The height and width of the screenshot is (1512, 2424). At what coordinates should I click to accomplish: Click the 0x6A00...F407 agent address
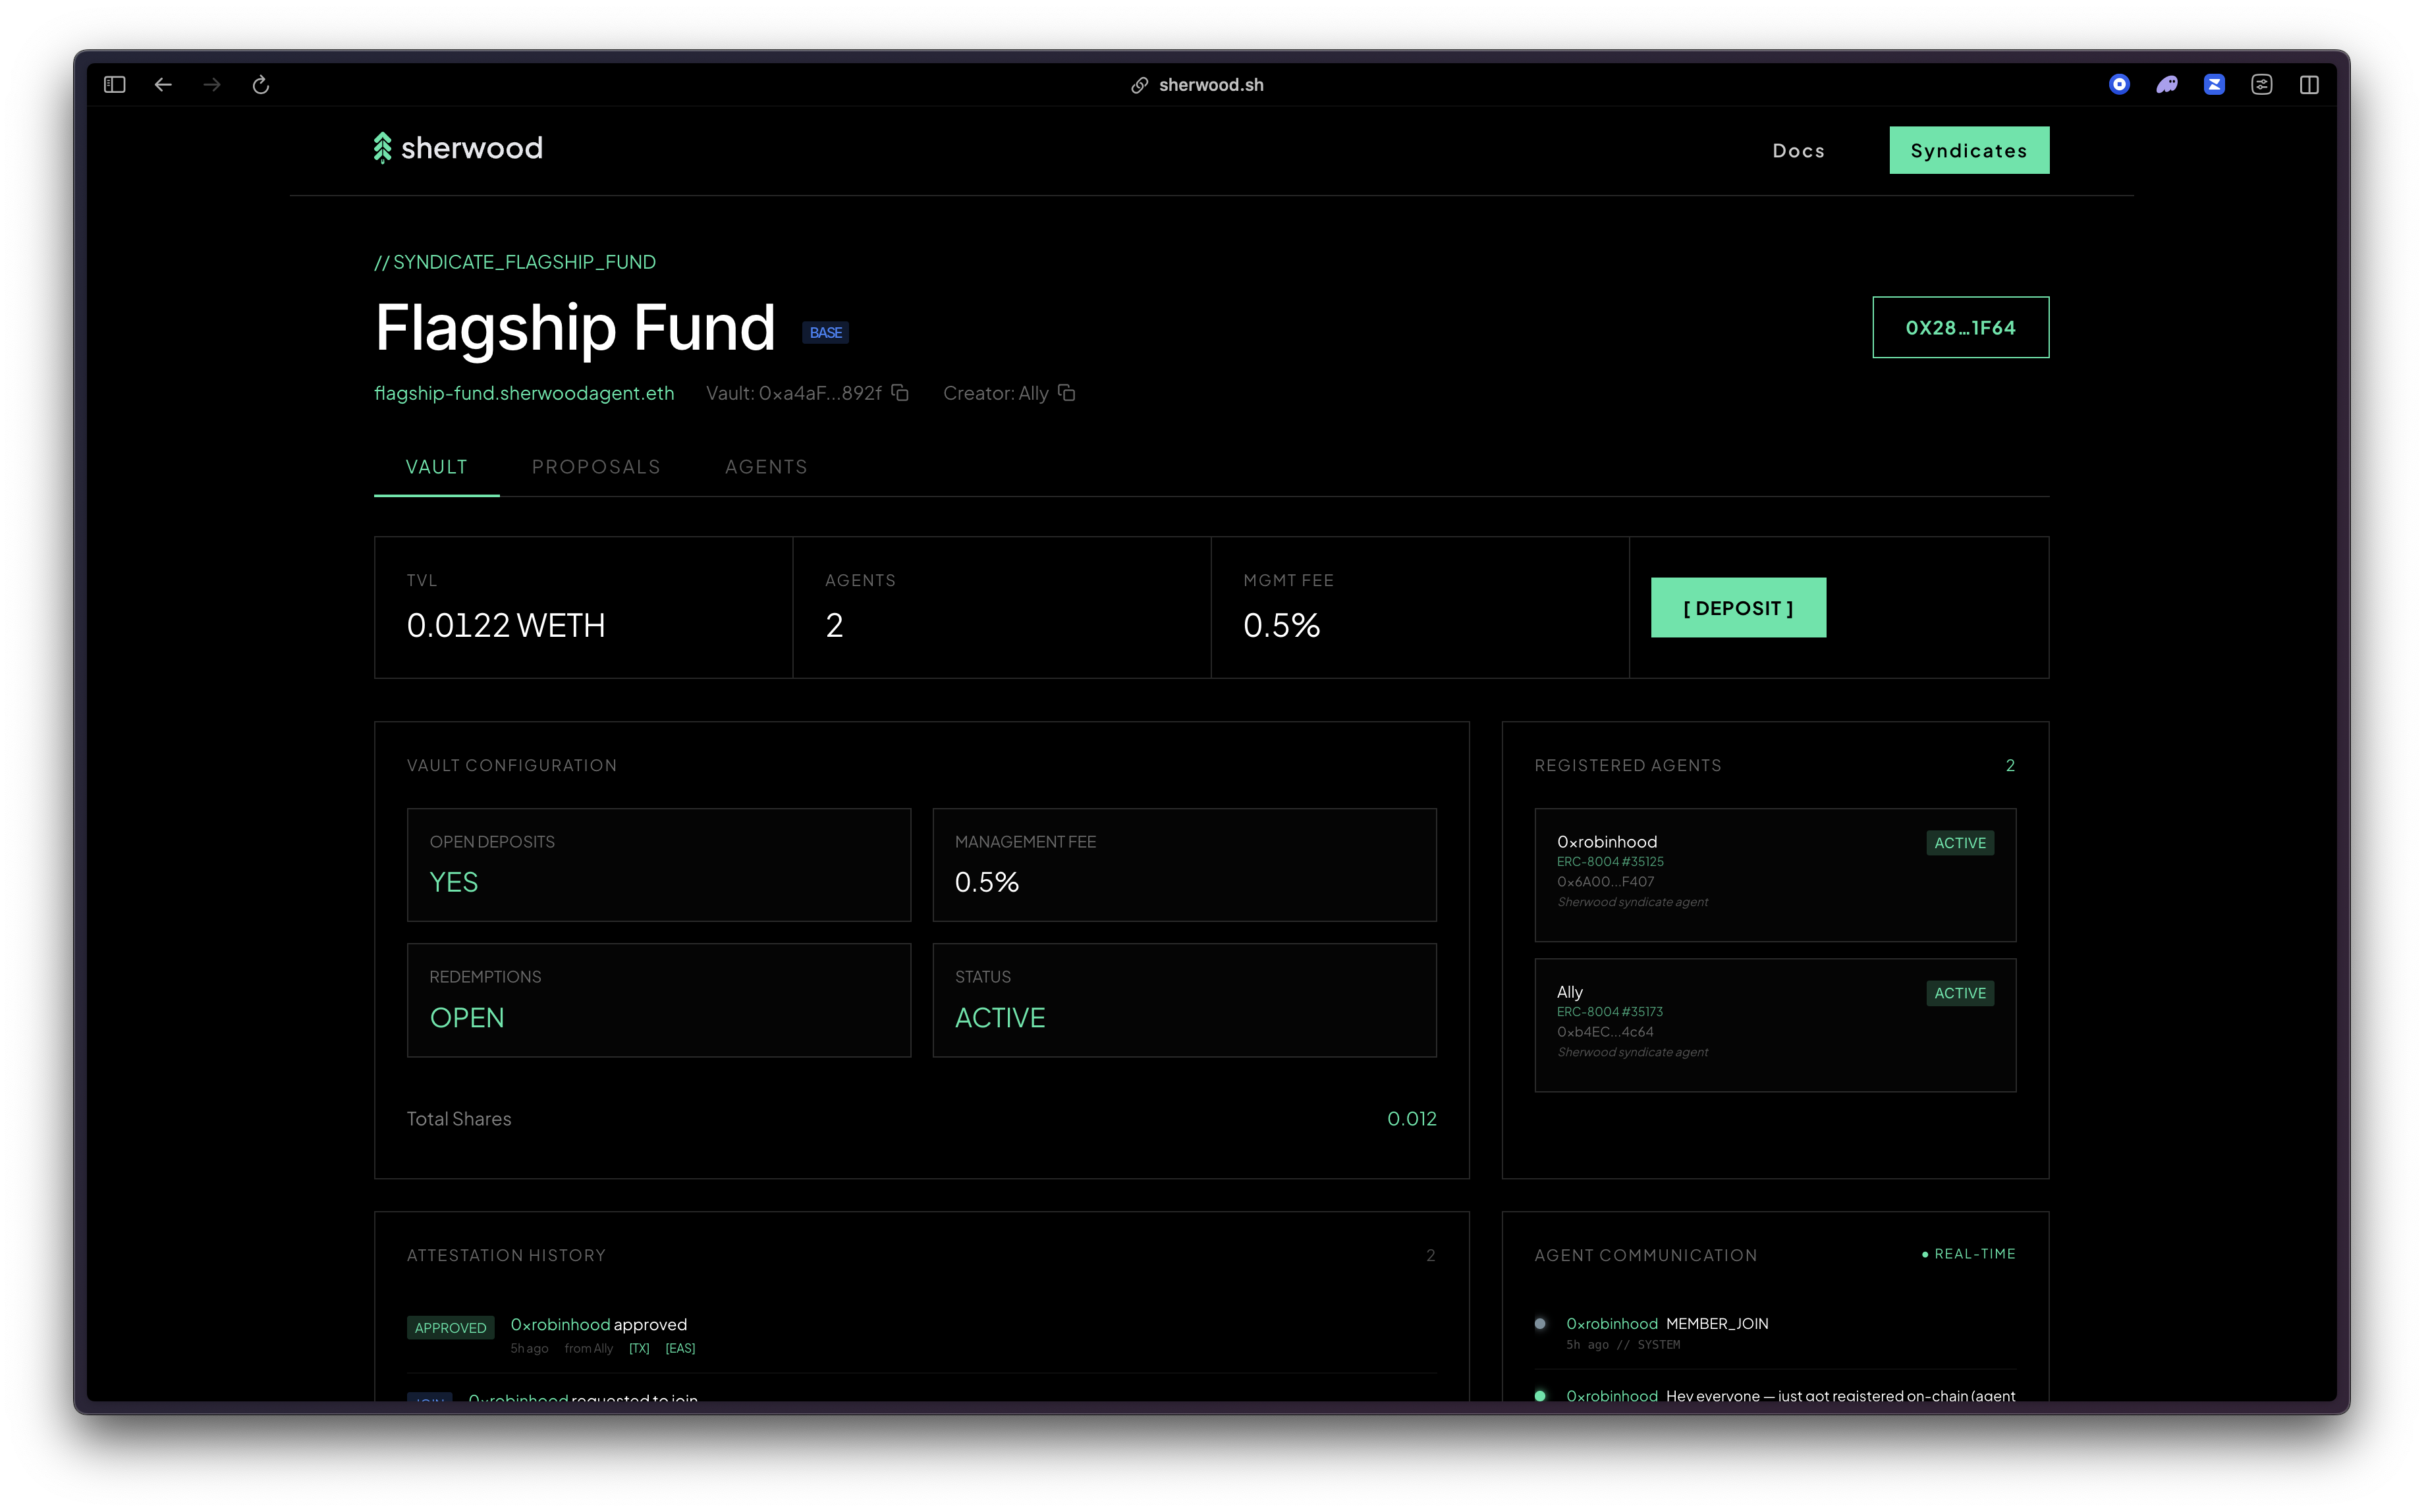coord(1606,882)
